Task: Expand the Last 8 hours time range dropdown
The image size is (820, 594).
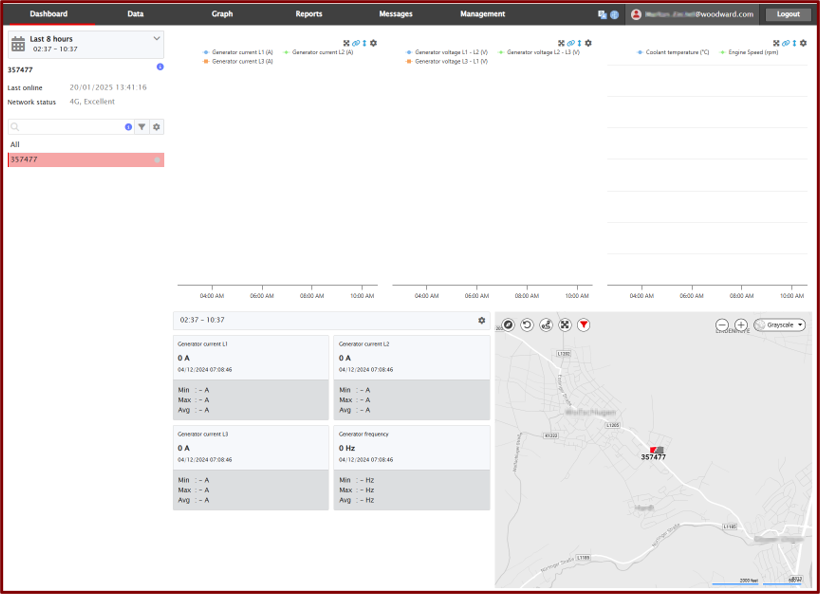Action: coord(156,39)
